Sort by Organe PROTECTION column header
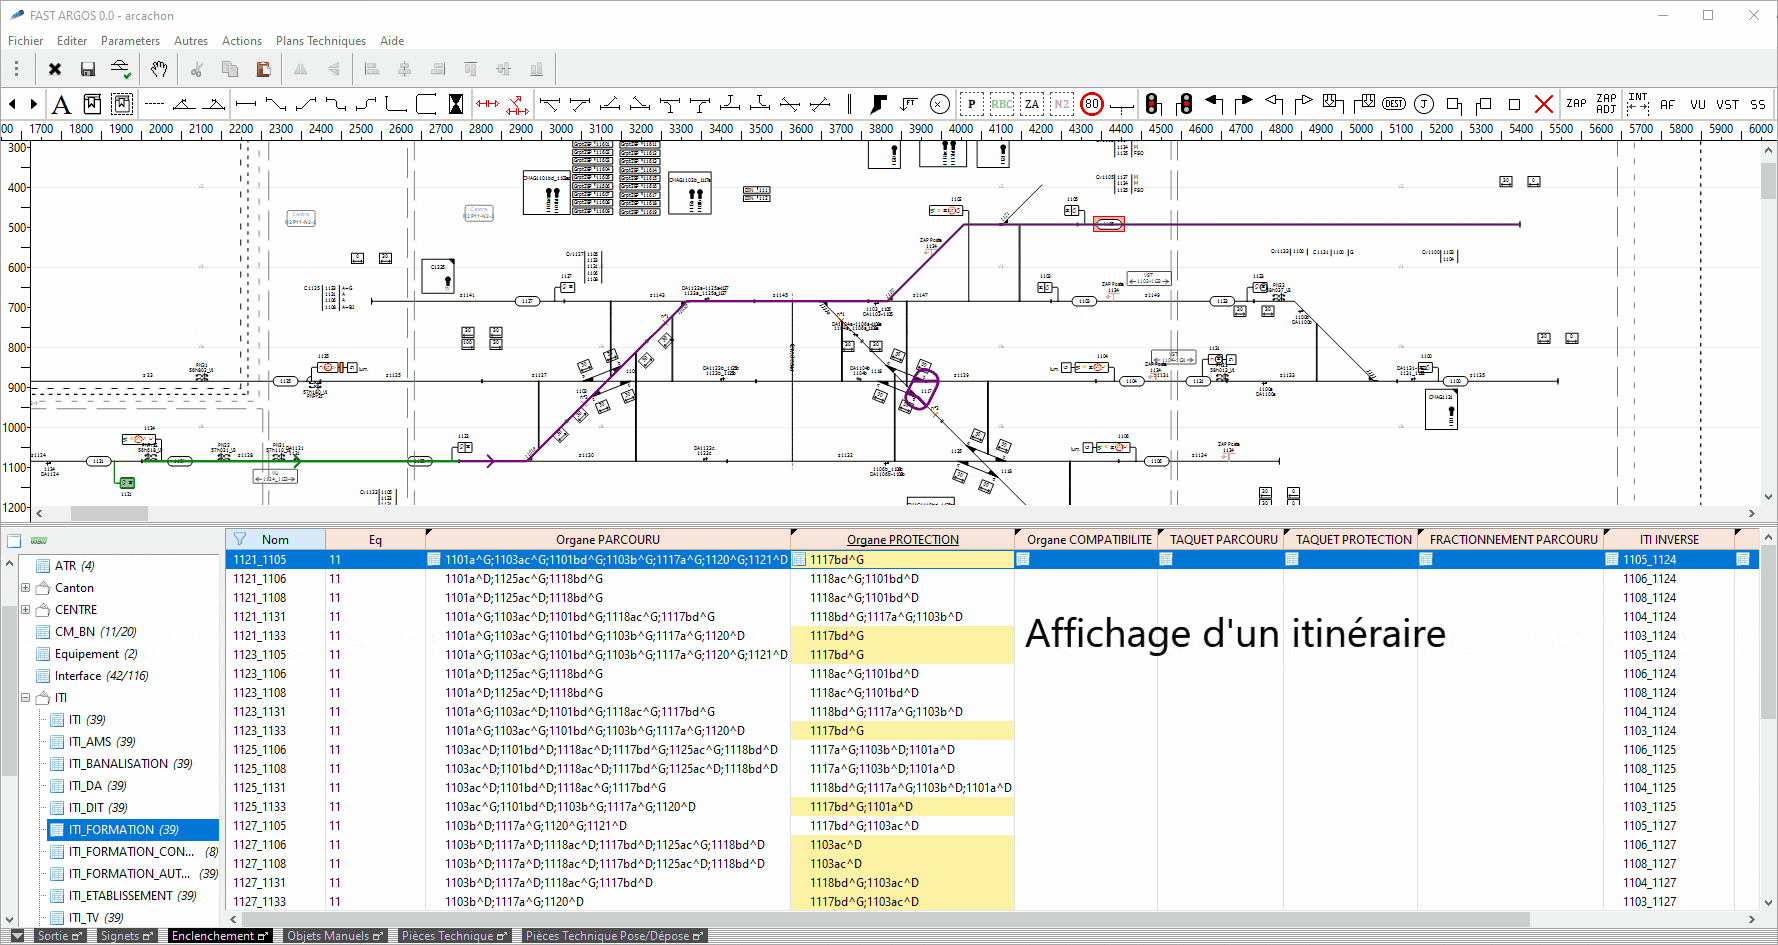The image size is (1778, 945). (x=902, y=540)
